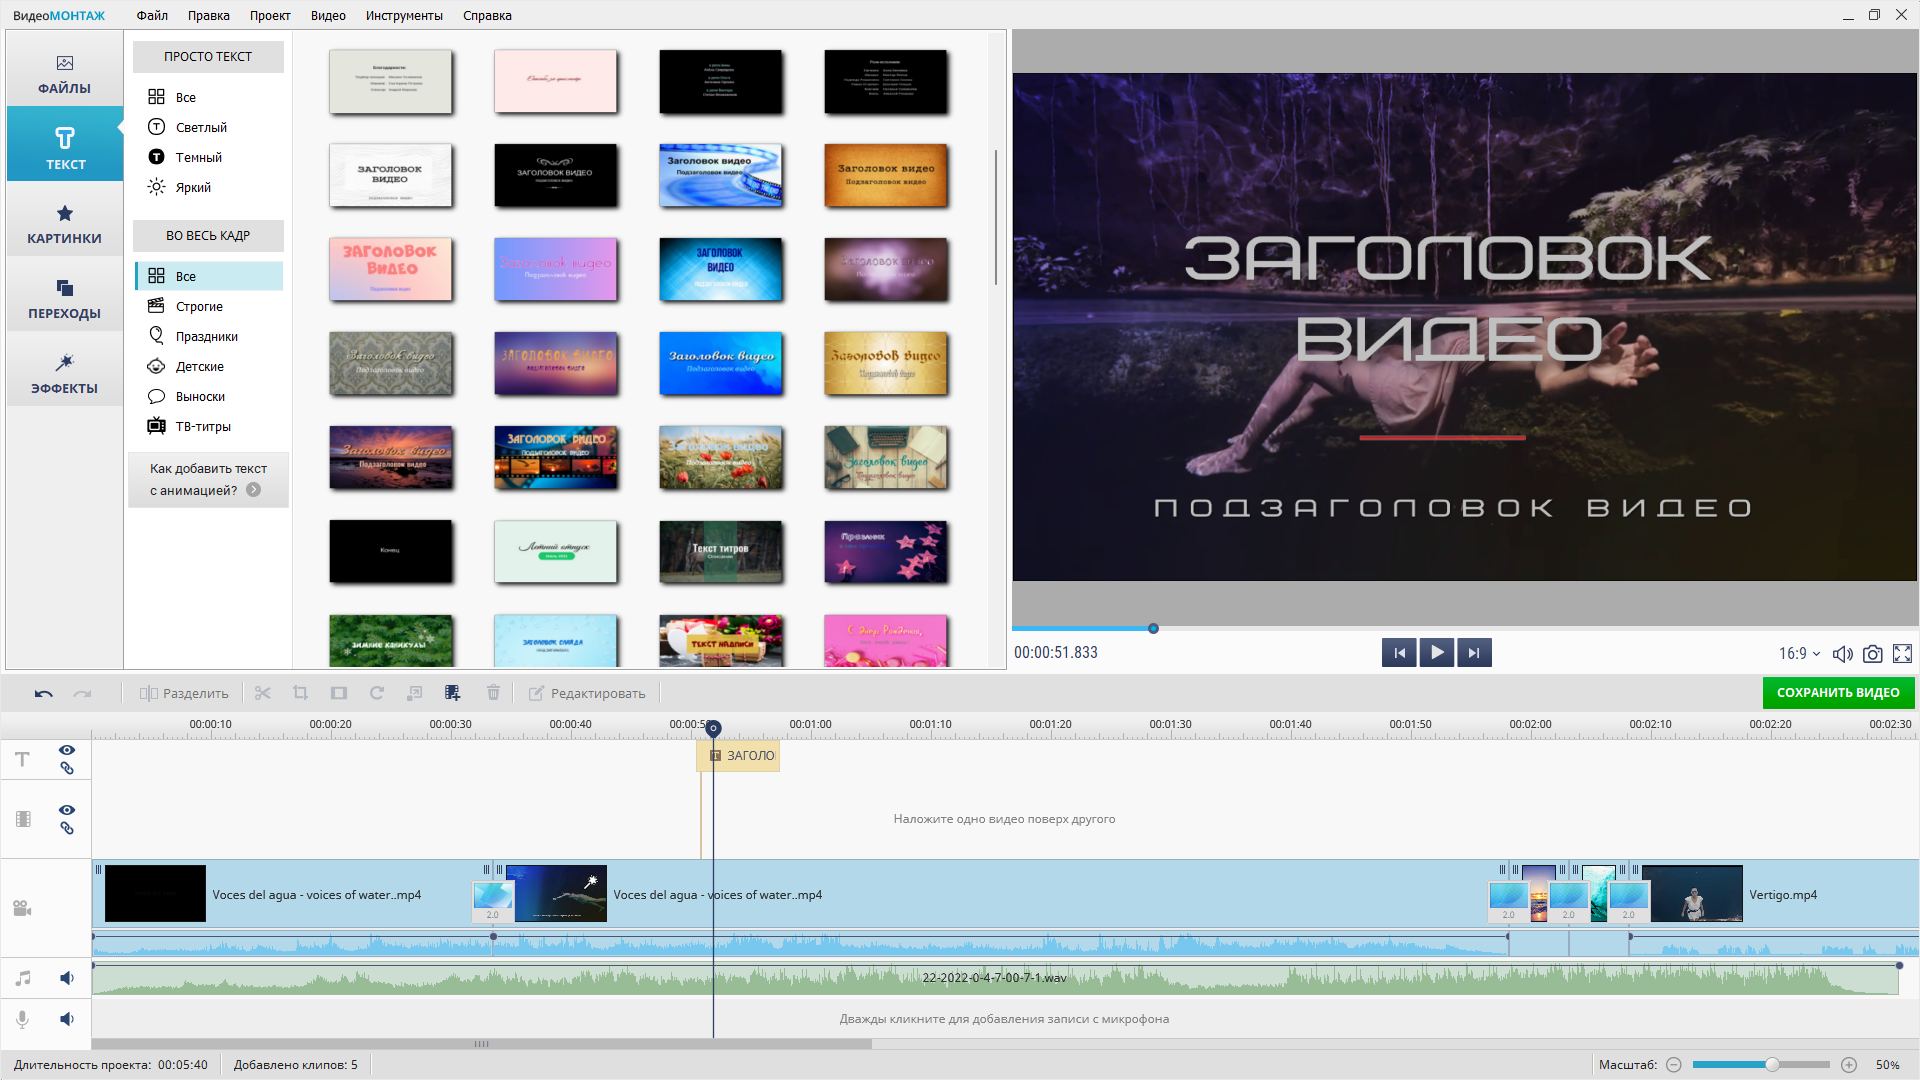The image size is (1920, 1080).
Task: Open the Effects panel
Action: [64, 374]
